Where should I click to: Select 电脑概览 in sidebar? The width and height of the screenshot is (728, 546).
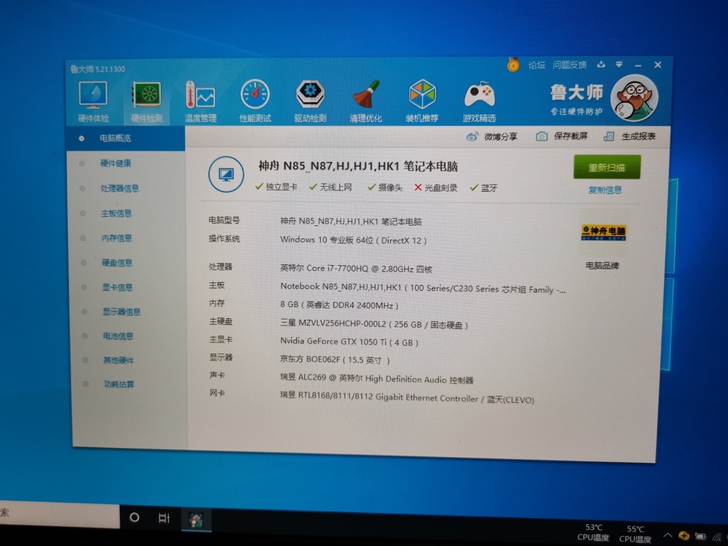tap(125, 138)
